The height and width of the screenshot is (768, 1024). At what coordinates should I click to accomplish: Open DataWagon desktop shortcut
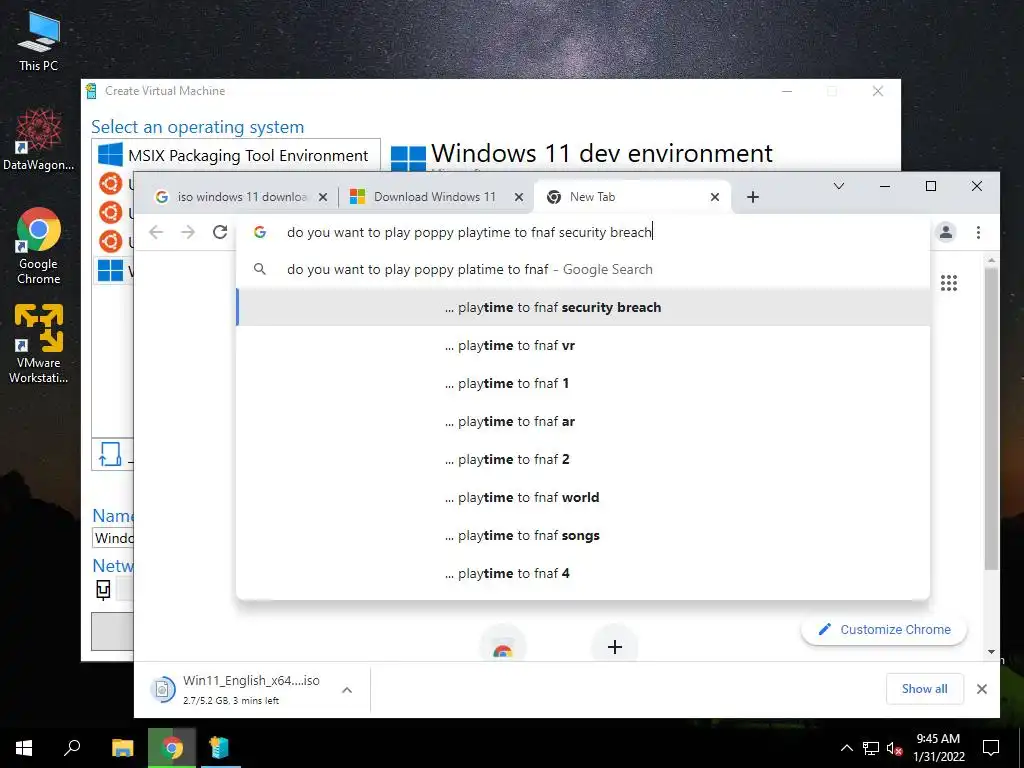(39, 140)
